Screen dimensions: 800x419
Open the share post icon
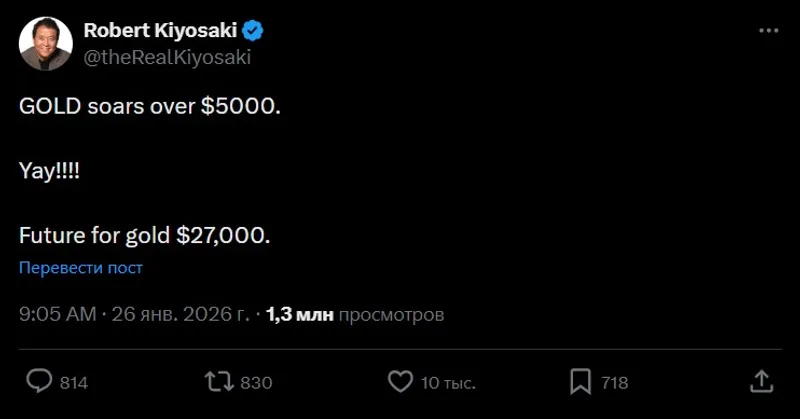(x=760, y=381)
